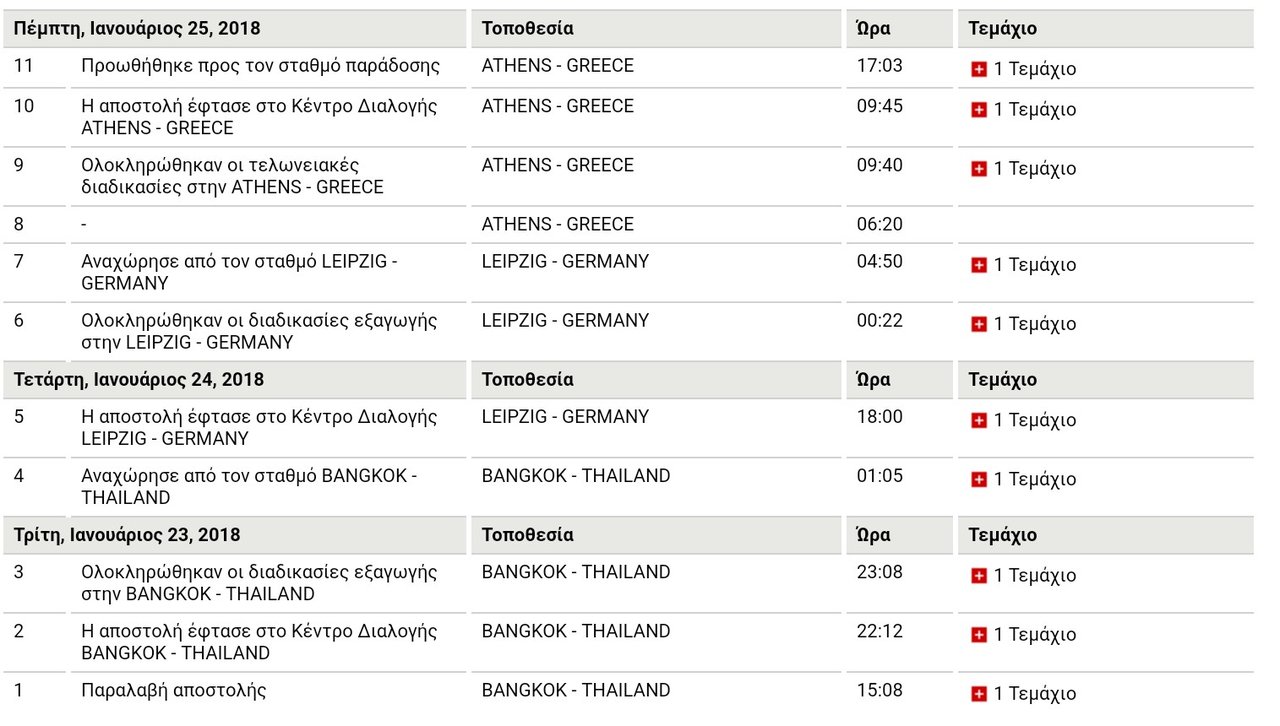The image size is (1280, 726).
Task: Click the plus icon for 04:50 Leipzig departure
Action: click(x=979, y=264)
